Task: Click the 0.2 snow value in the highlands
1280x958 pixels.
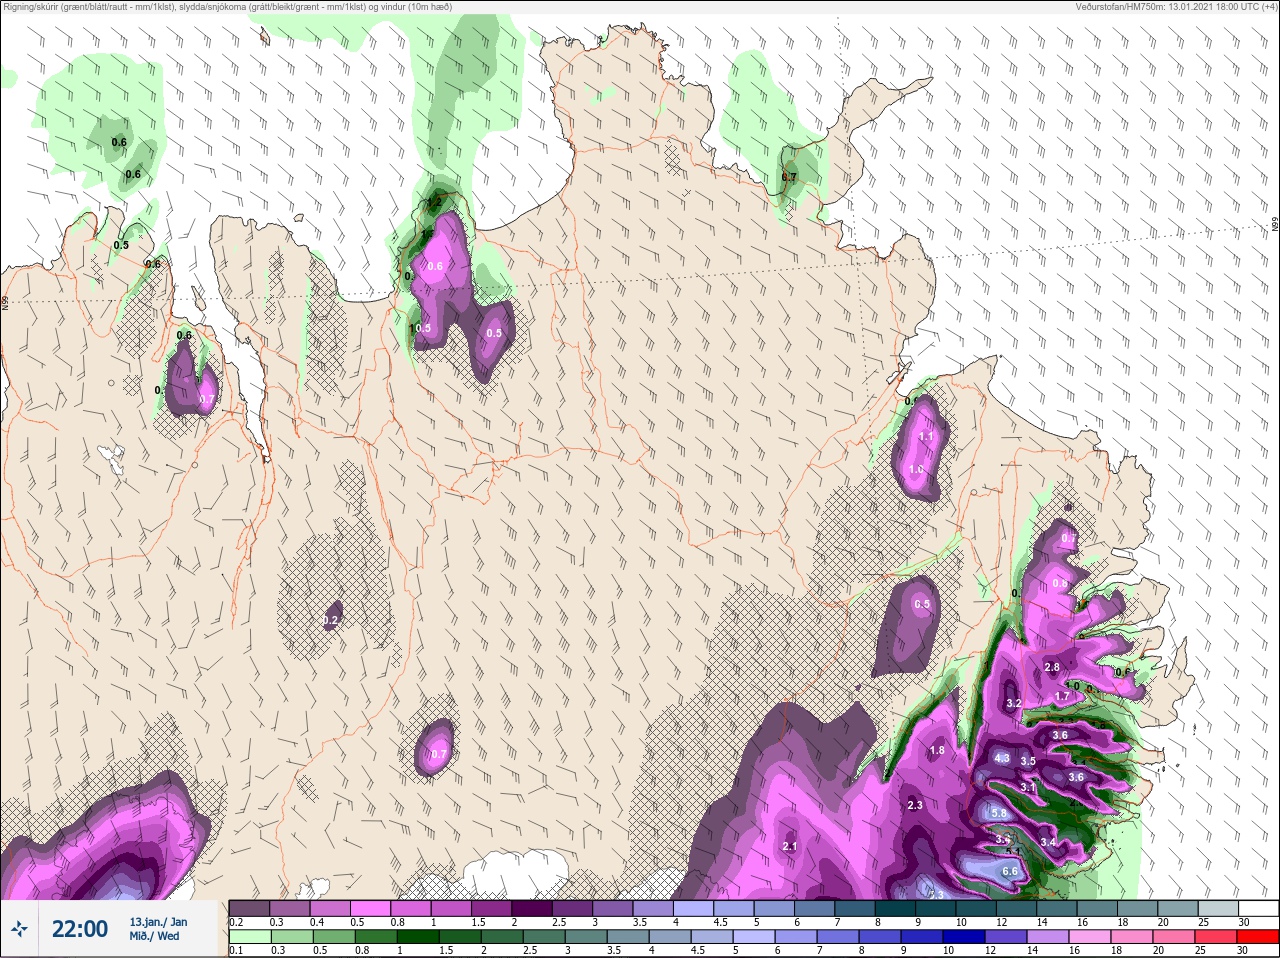Action: point(331,620)
